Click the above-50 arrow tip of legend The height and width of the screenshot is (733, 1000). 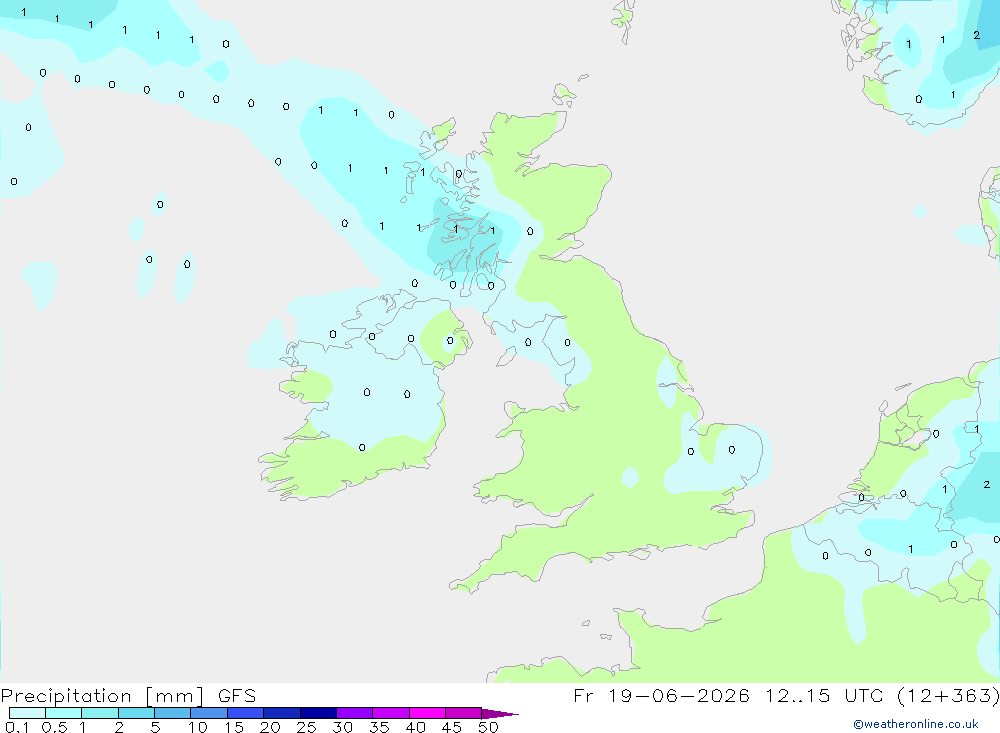tap(499, 713)
